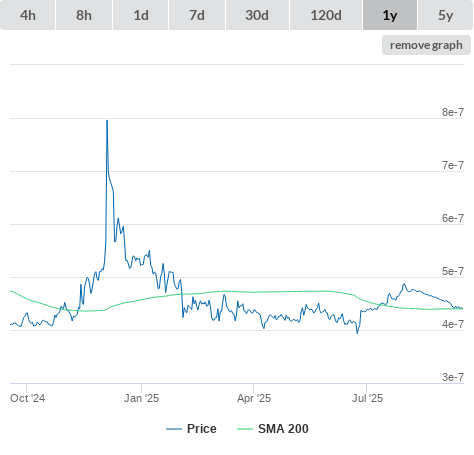Select the 4h time range tab

(x=28, y=15)
